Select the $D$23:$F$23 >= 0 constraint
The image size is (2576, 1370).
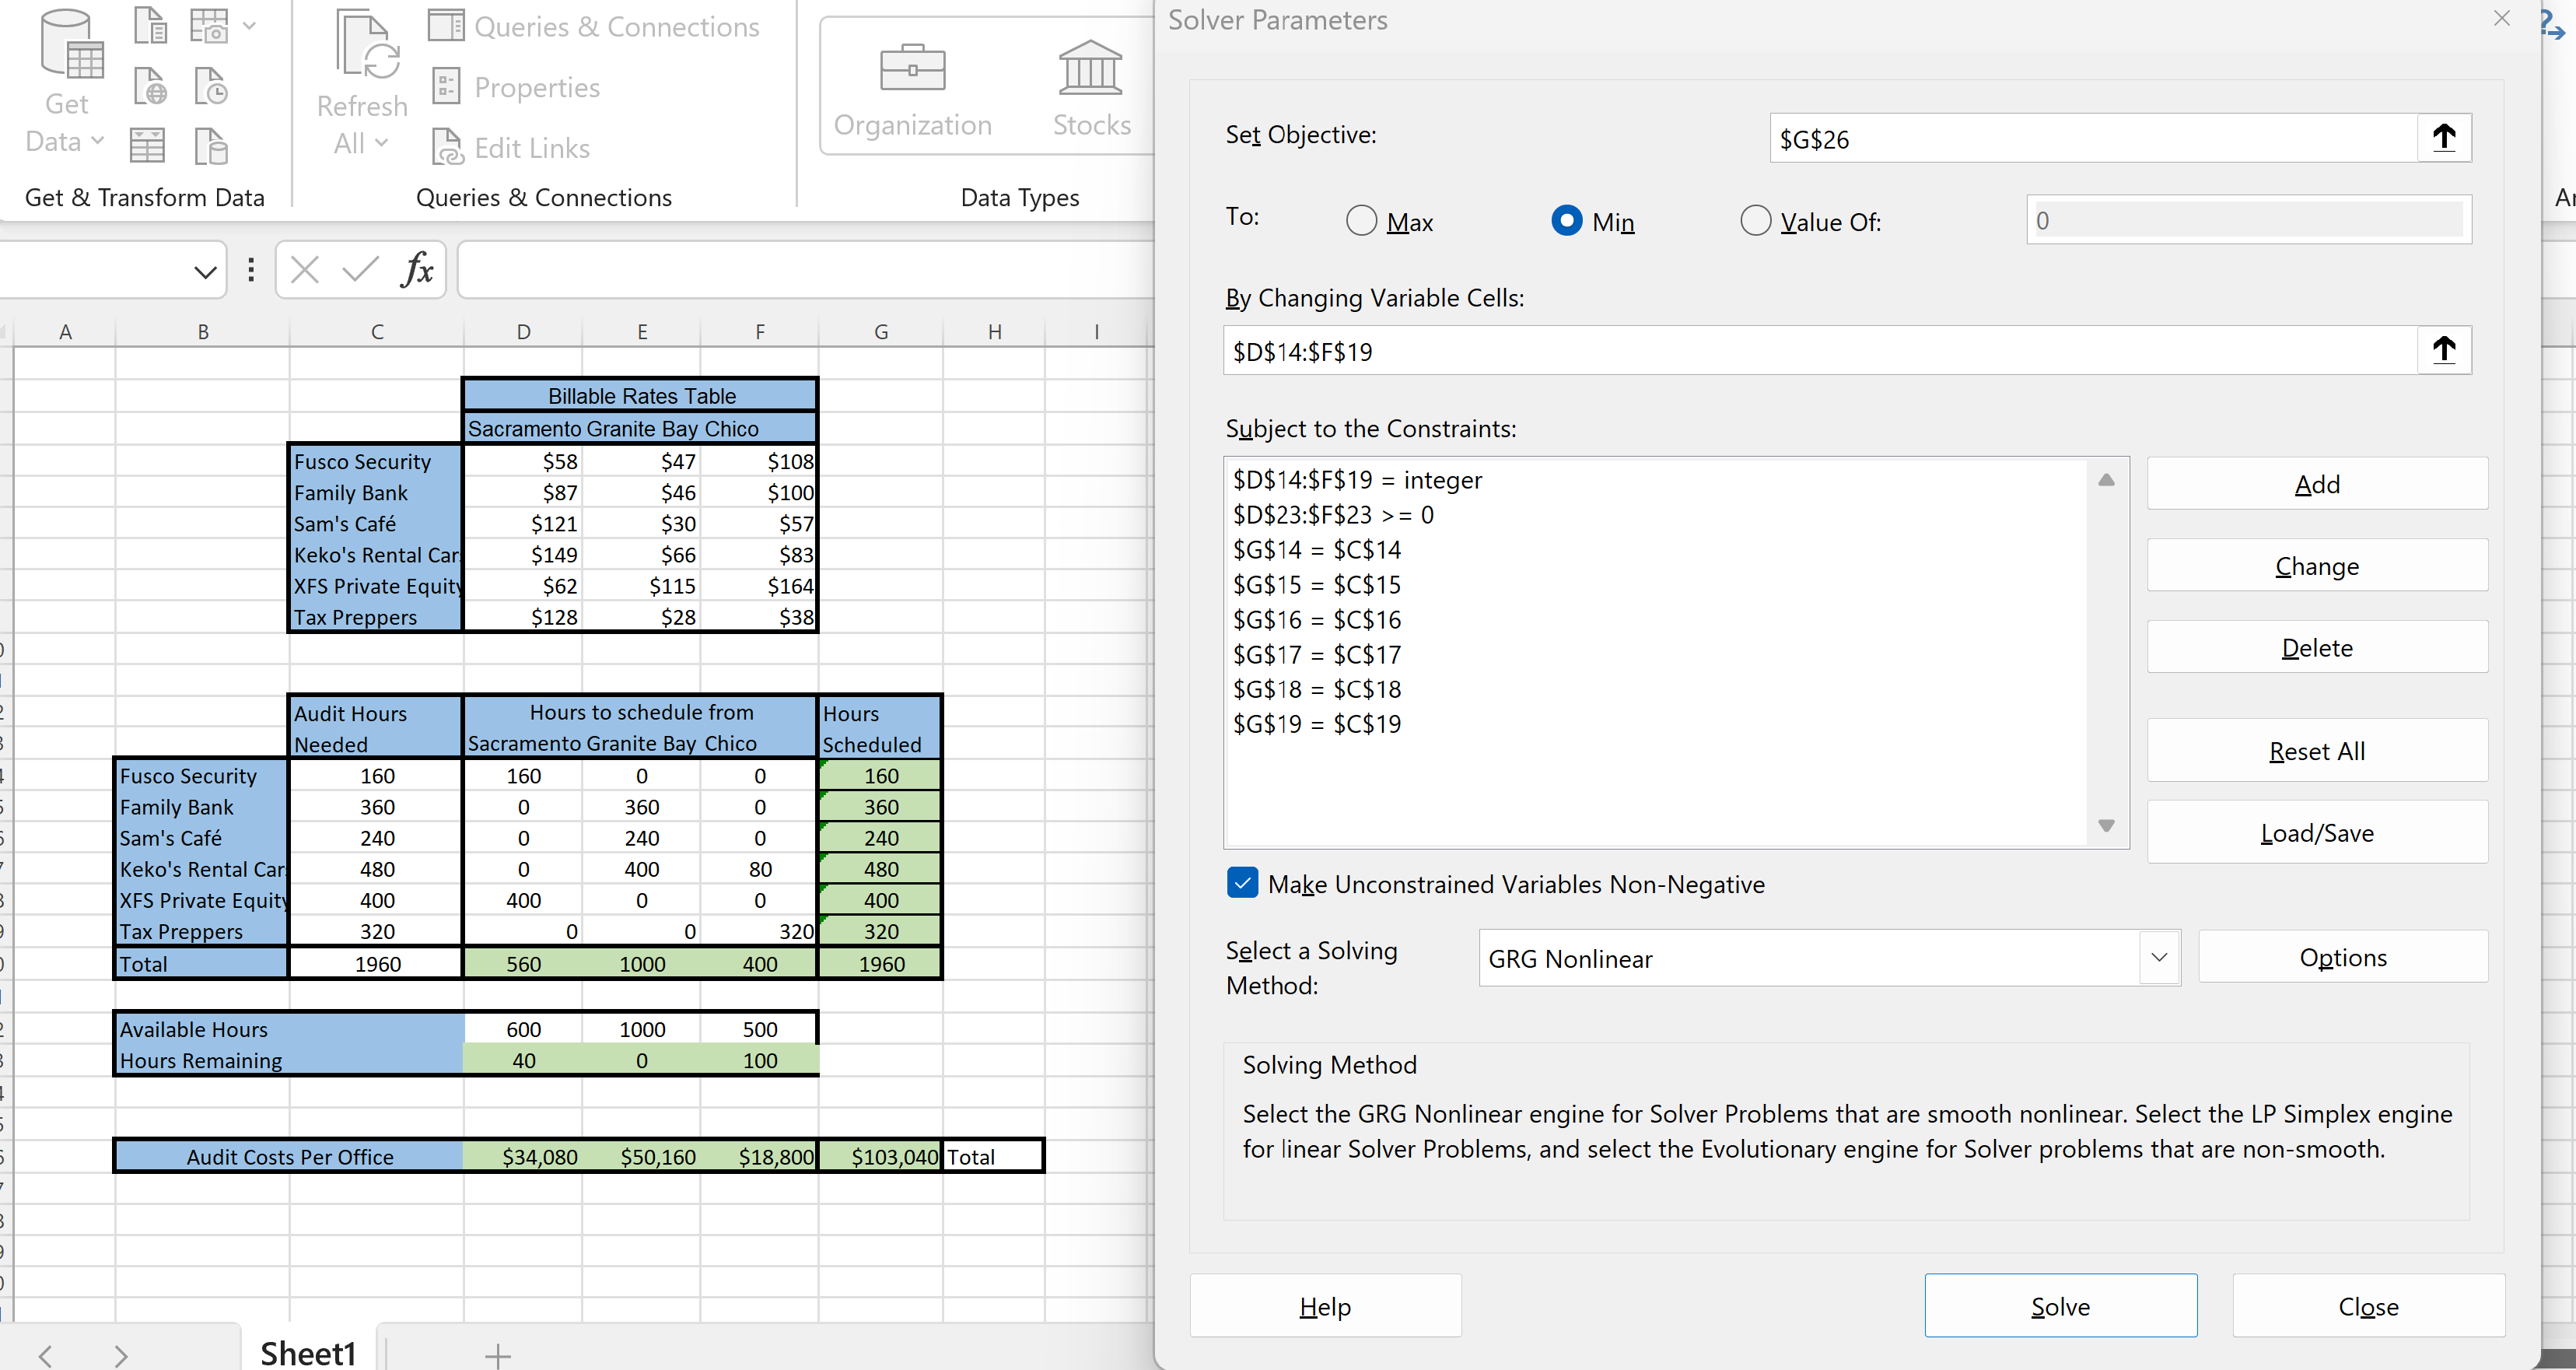pyautogui.click(x=1333, y=514)
